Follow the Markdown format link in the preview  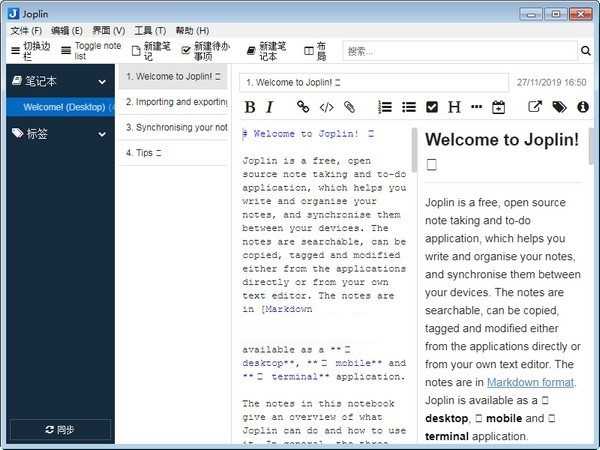530,382
